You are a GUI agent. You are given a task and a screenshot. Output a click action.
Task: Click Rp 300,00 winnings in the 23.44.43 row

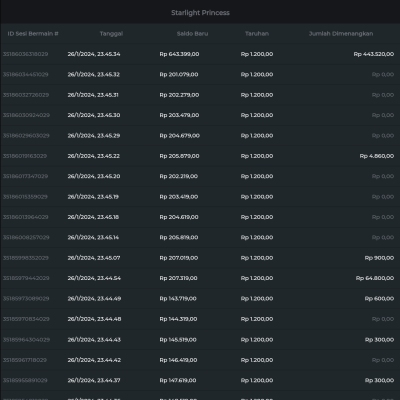pyautogui.click(x=379, y=340)
